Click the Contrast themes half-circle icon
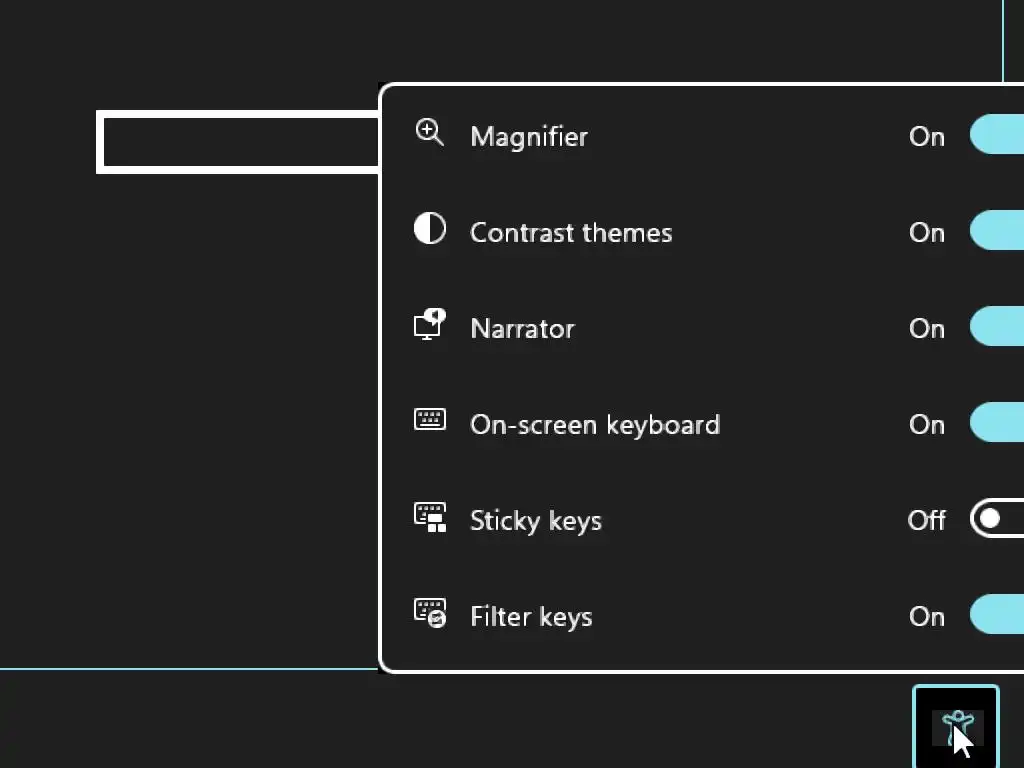Viewport: 1024px width, 768px height. coord(430,229)
